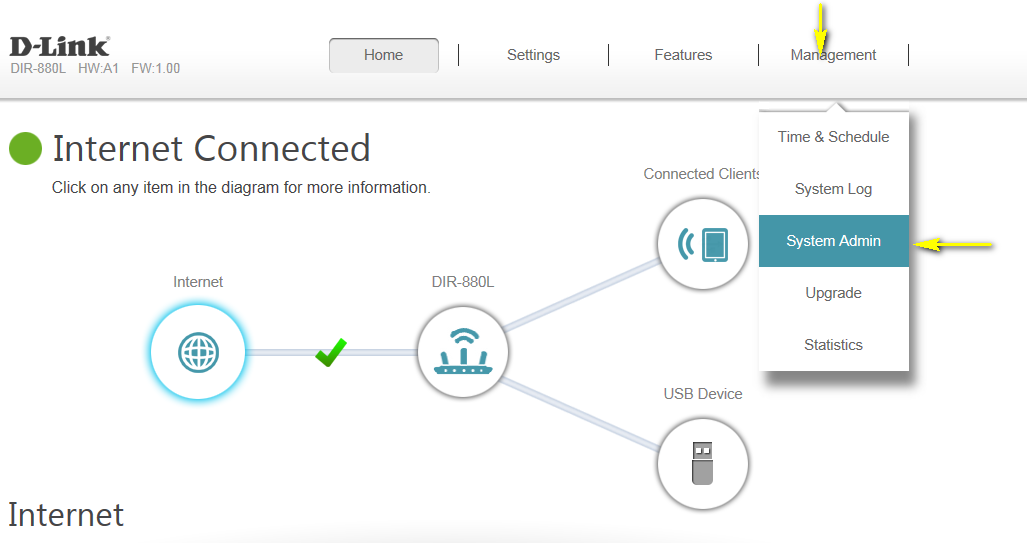Click the bottom 'Internet' section heading
This screenshot has width=1027, height=543.
point(66,515)
